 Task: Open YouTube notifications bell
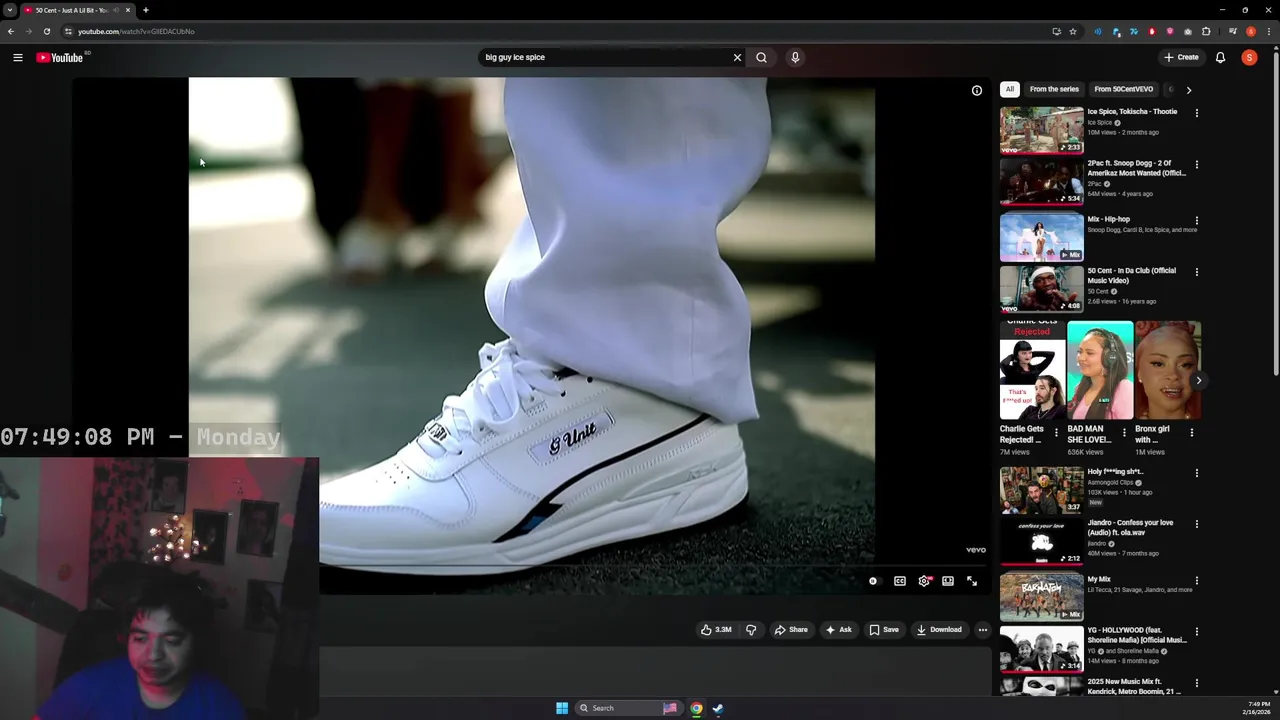[x=1220, y=57]
